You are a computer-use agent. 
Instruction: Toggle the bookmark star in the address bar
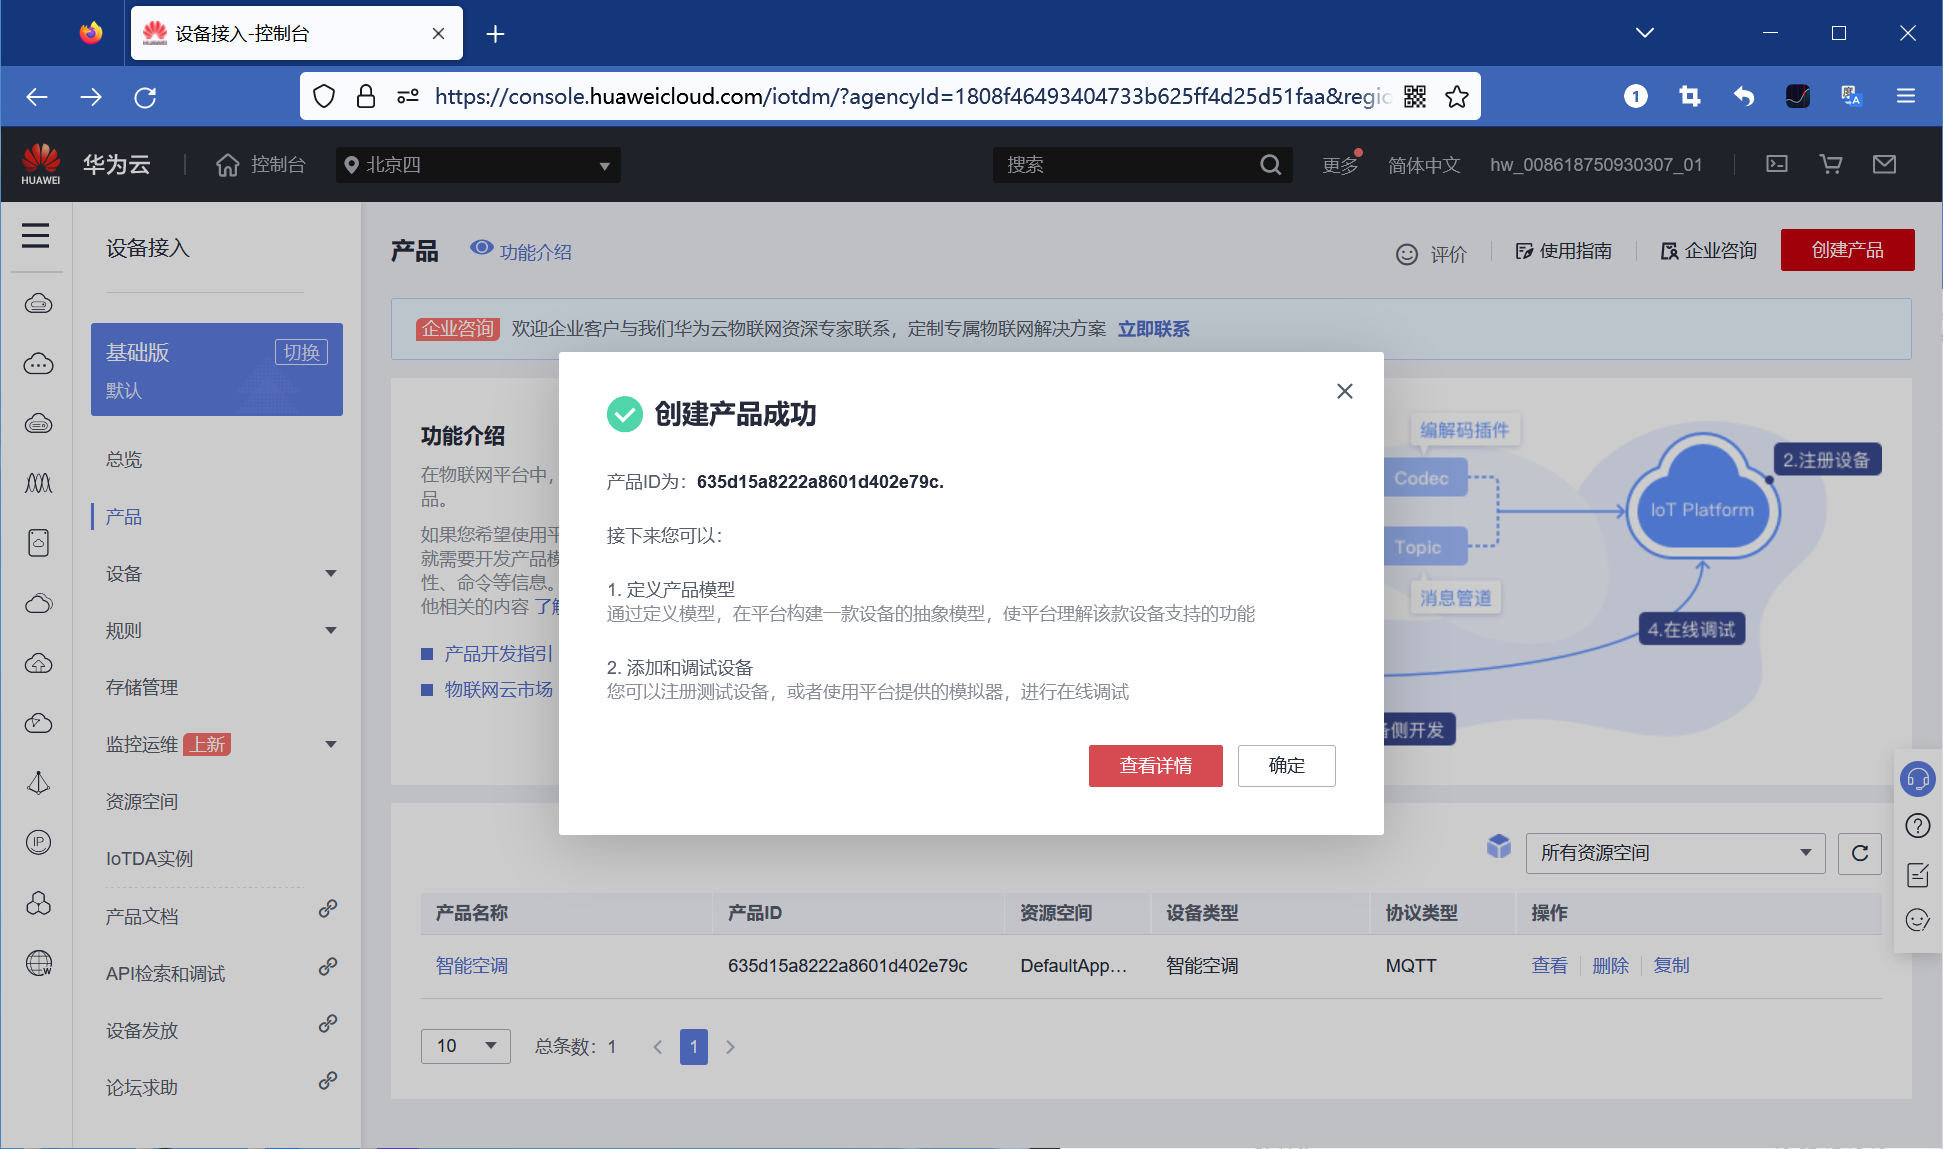click(1457, 96)
